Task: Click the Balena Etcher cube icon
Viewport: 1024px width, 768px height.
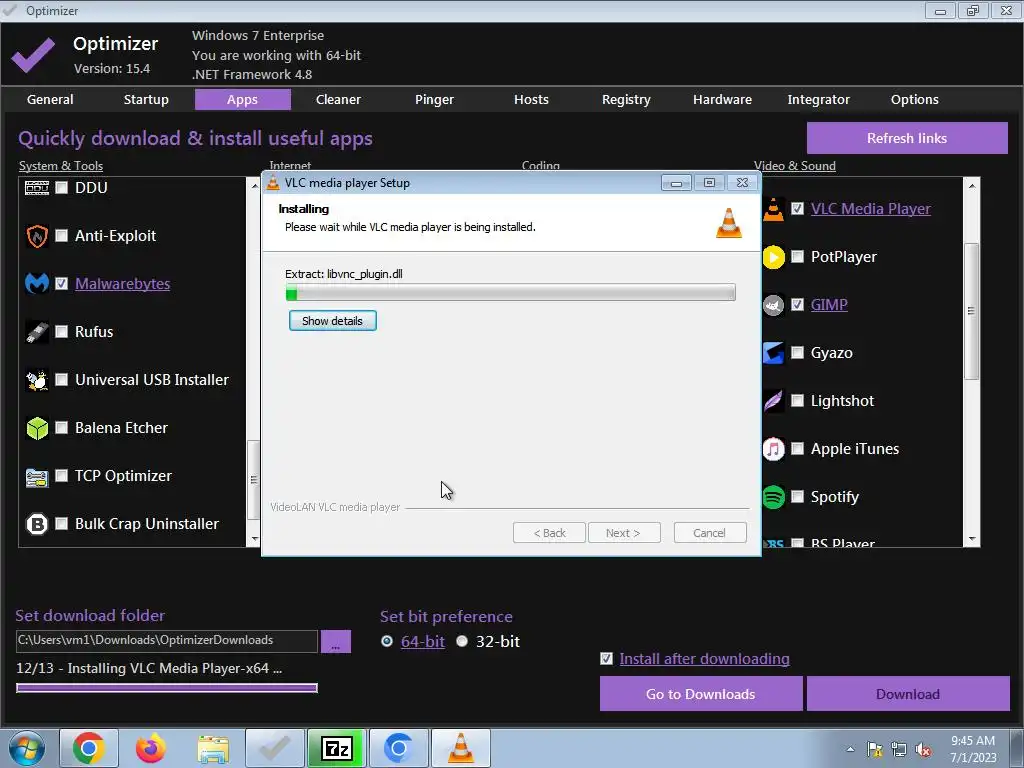Action: pos(37,428)
